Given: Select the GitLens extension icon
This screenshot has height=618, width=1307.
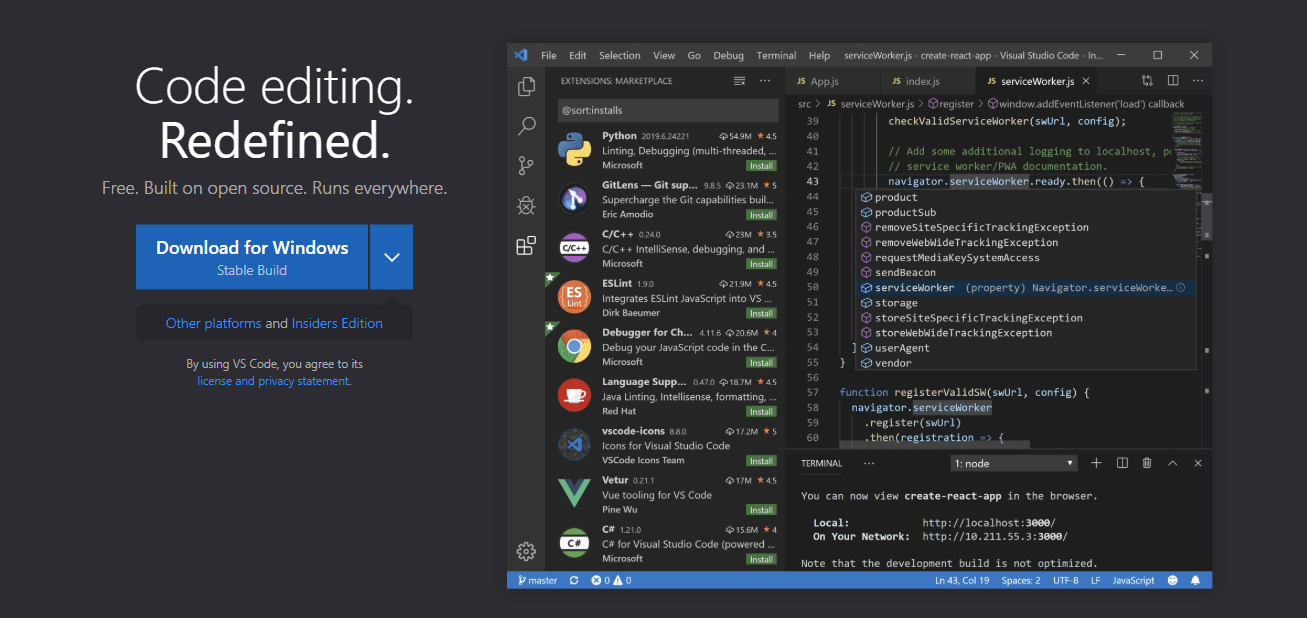Looking at the screenshot, I should click(x=574, y=199).
